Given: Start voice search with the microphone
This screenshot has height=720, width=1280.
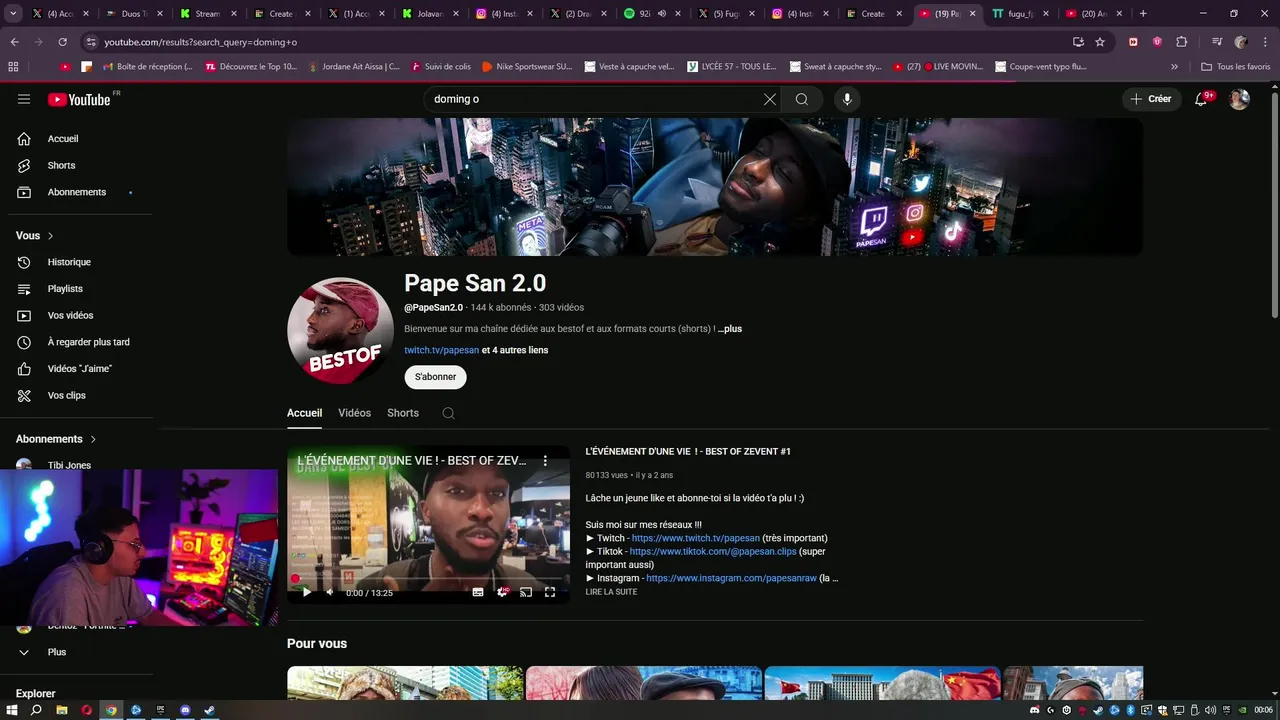Looking at the screenshot, I should click(847, 99).
